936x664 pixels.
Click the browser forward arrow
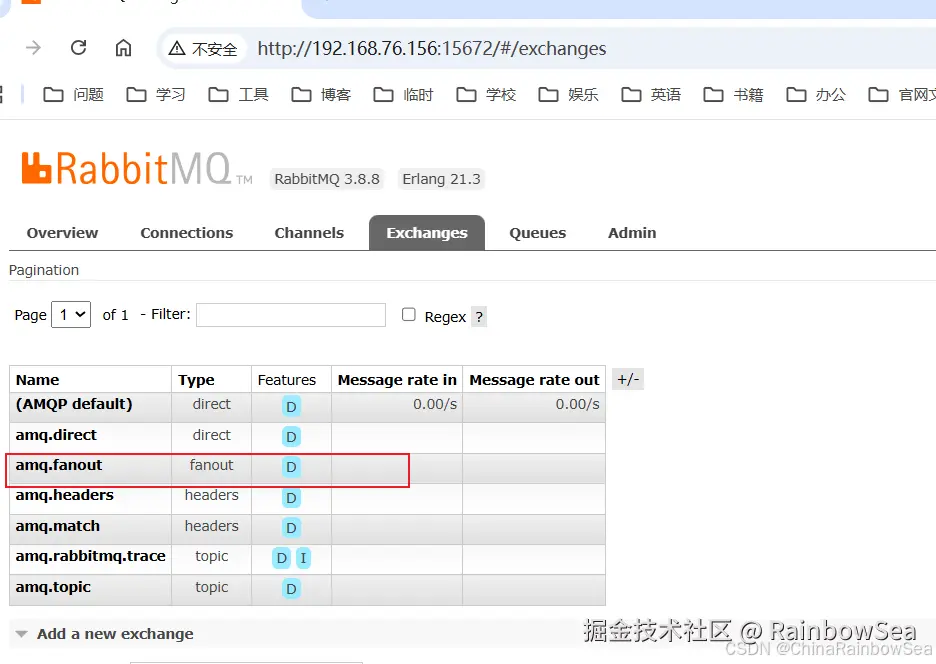(33, 48)
